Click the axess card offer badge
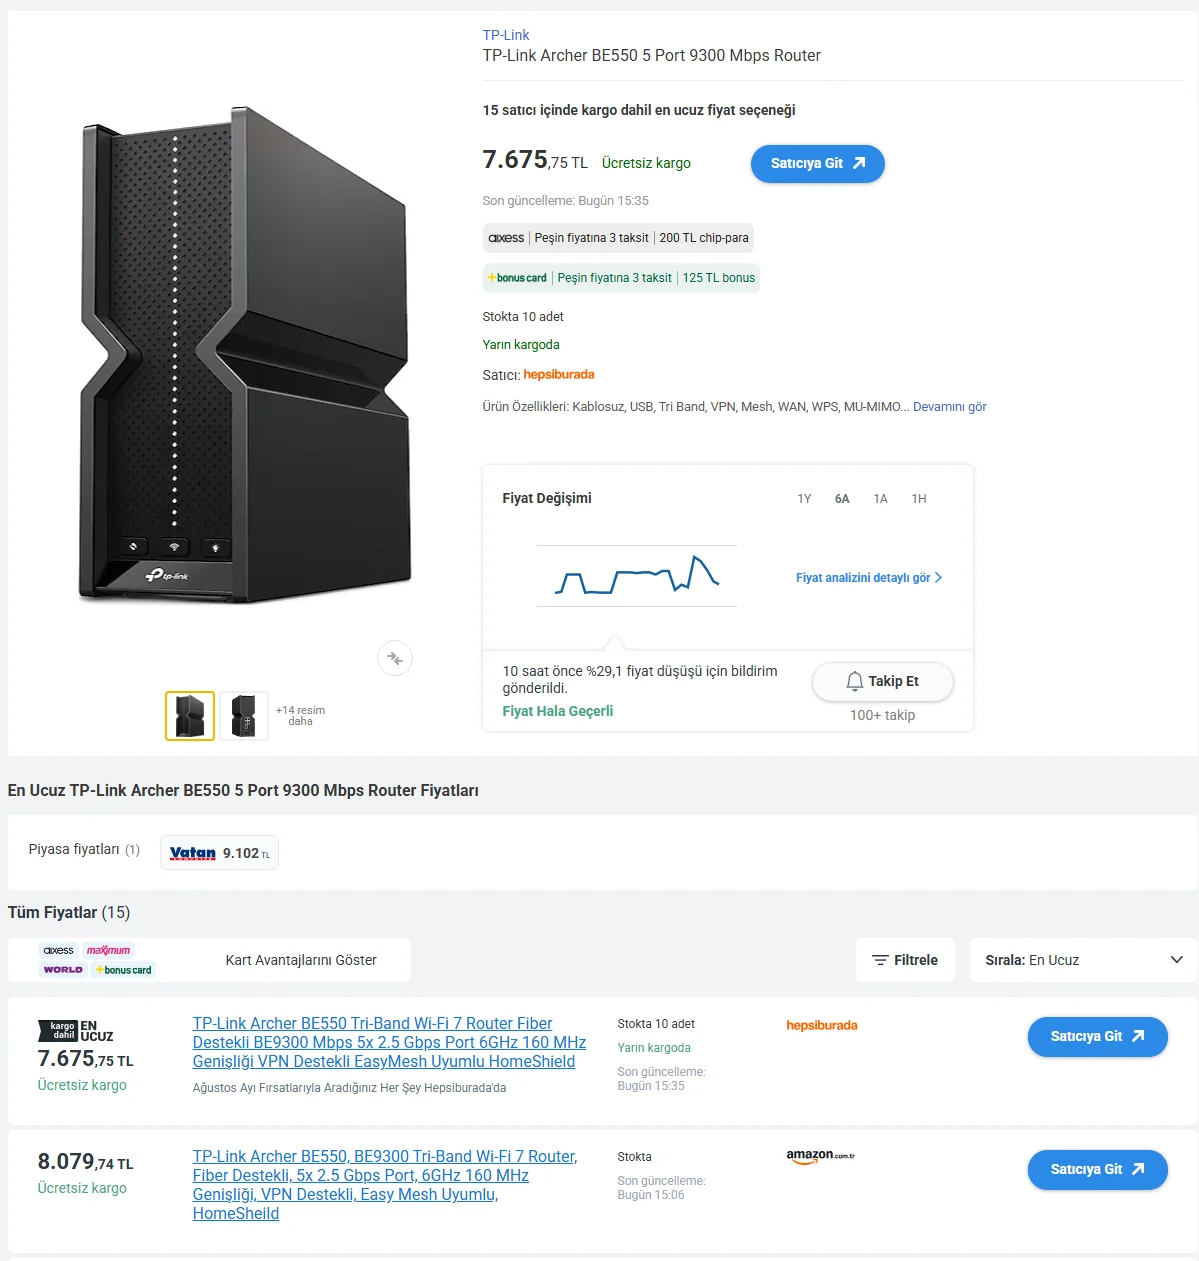This screenshot has width=1199, height=1261. coord(617,238)
